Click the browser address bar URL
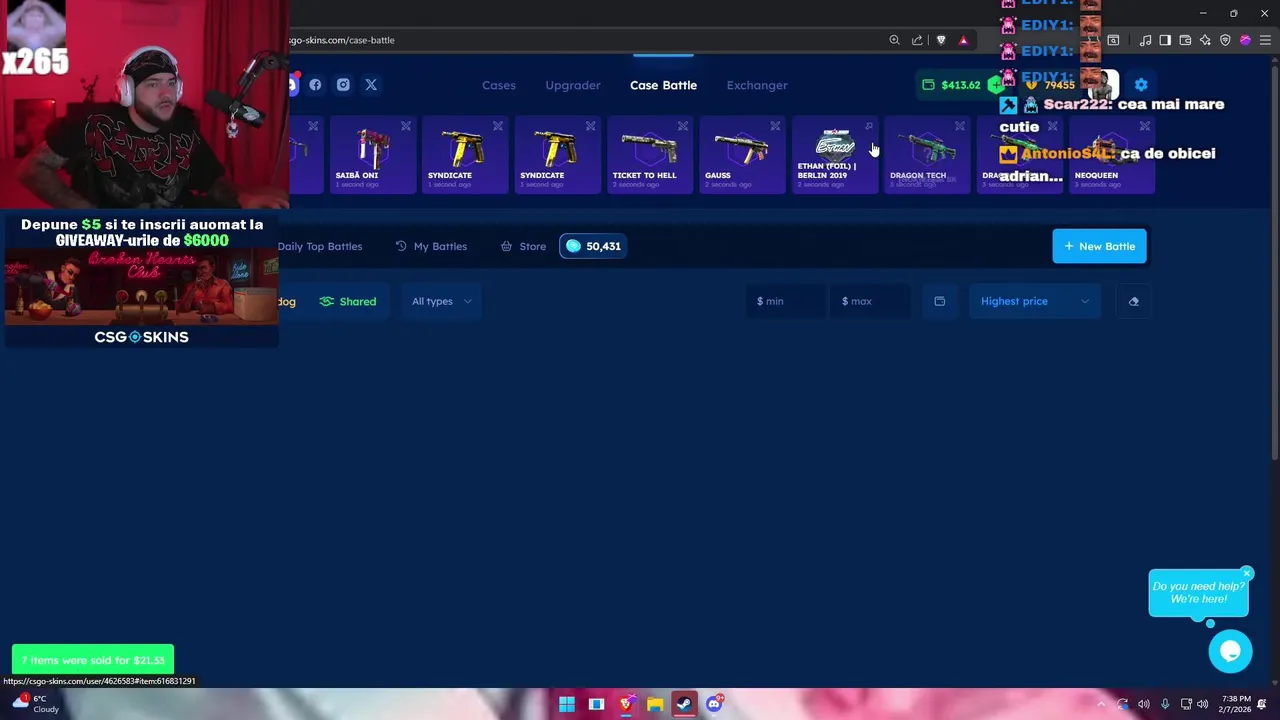Screen dimensions: 1280x720 coord(342,40)
